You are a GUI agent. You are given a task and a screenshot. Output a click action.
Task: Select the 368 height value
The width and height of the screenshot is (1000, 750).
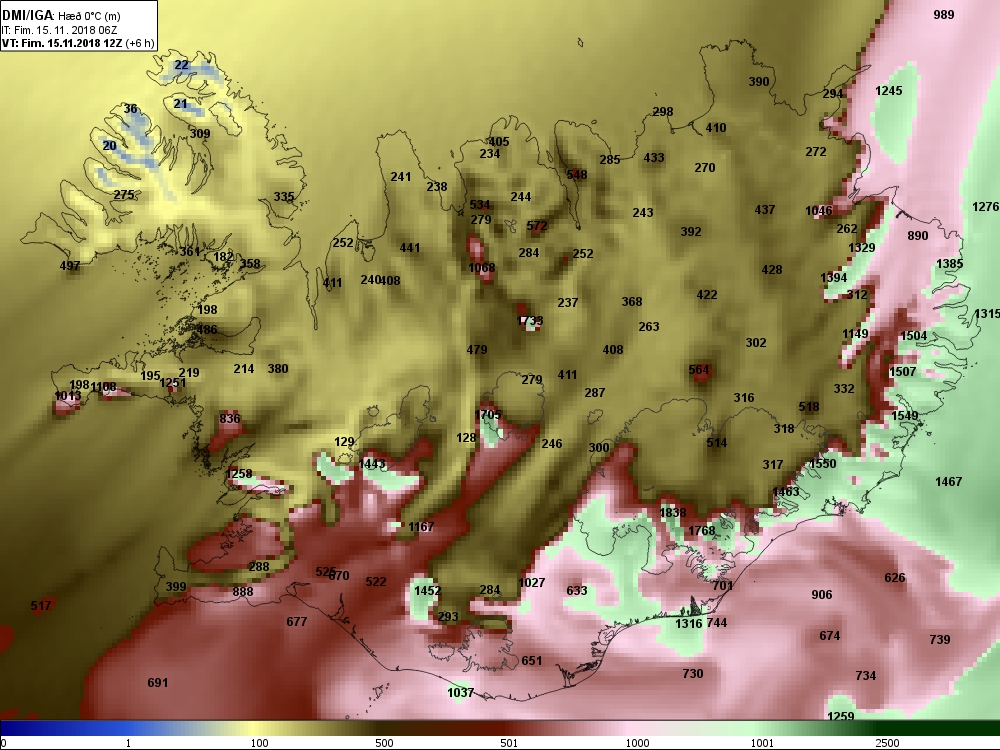632,302
